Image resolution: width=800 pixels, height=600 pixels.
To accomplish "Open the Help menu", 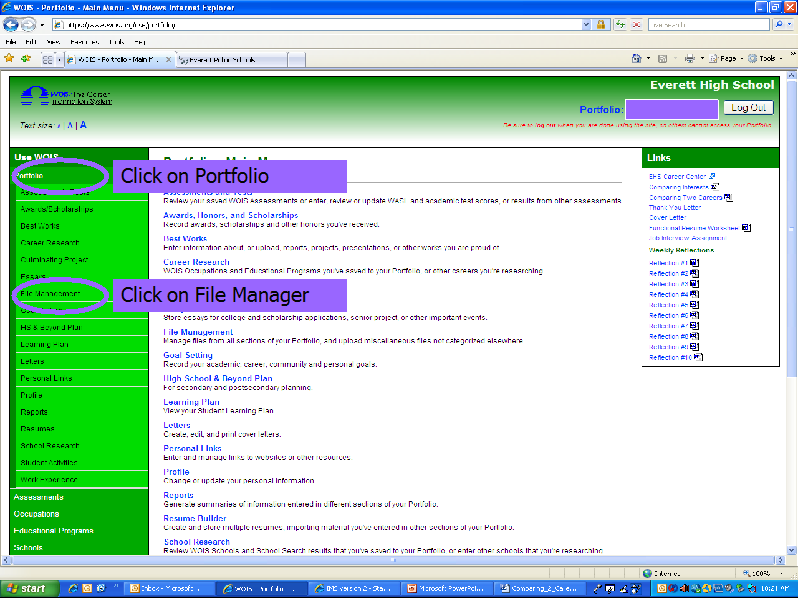I will click(139, 42).
